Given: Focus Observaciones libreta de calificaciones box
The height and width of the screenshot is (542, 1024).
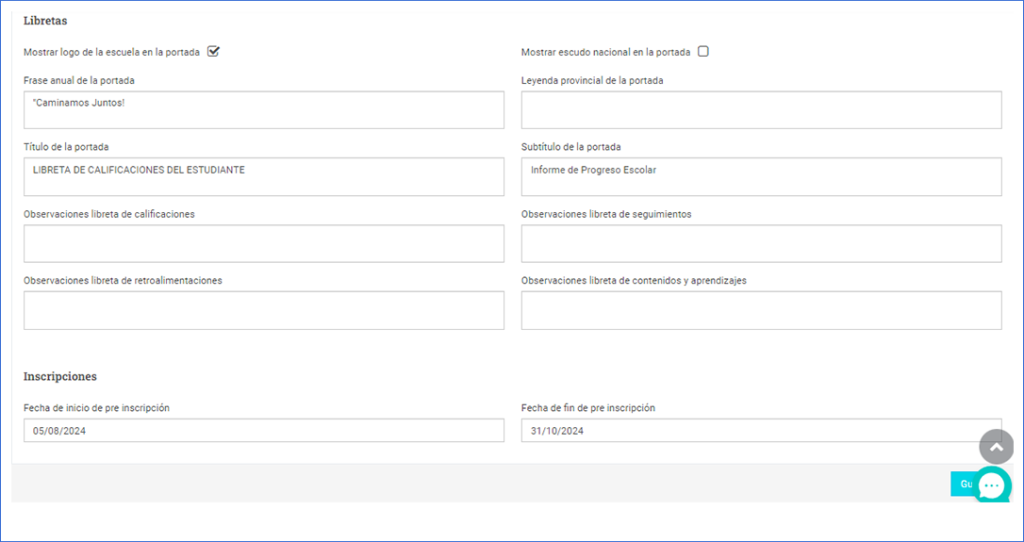Looking at the screenshot, I should [x=264, y=243].
